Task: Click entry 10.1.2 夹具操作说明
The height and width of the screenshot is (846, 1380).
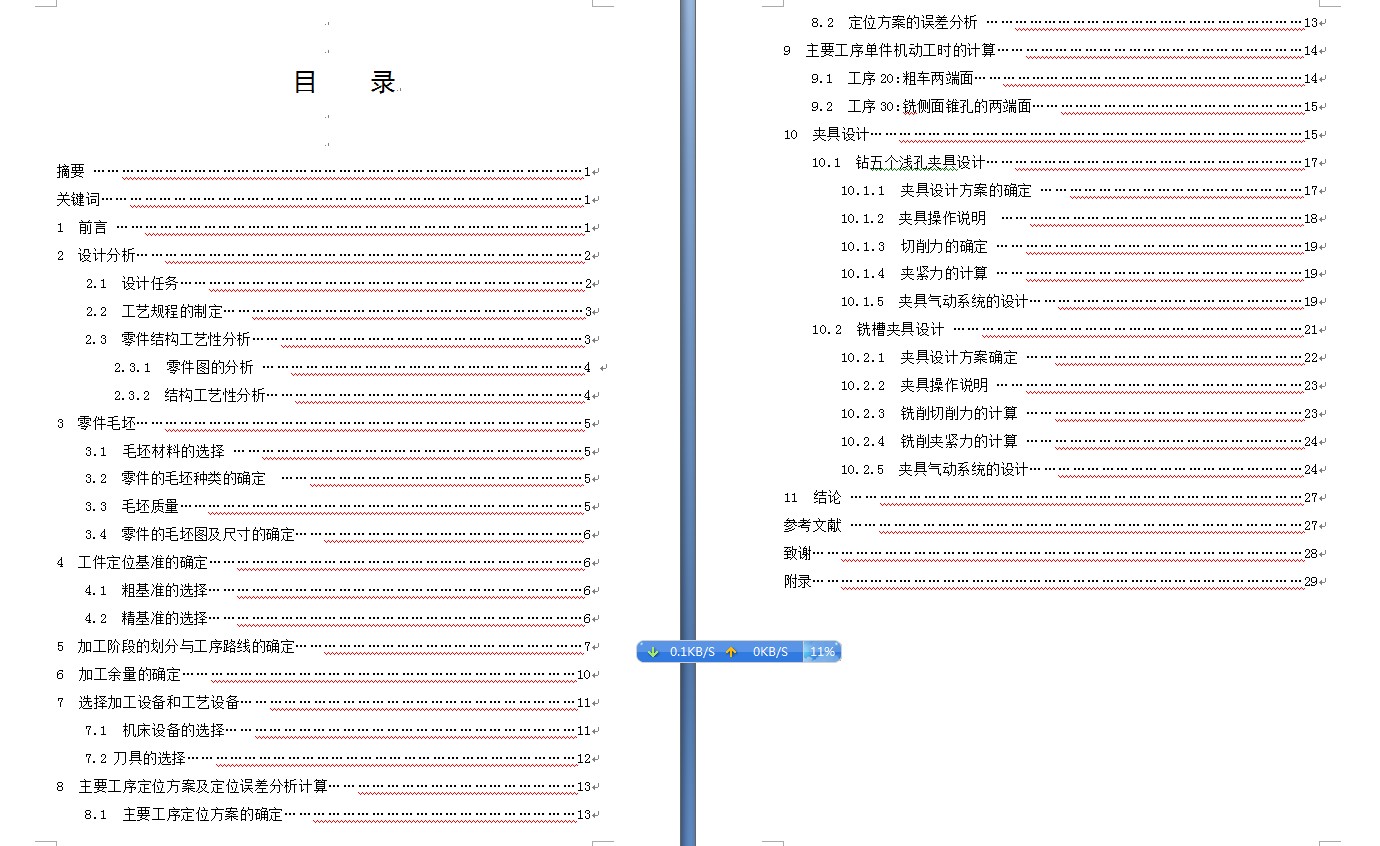Action: (1080, 218)
